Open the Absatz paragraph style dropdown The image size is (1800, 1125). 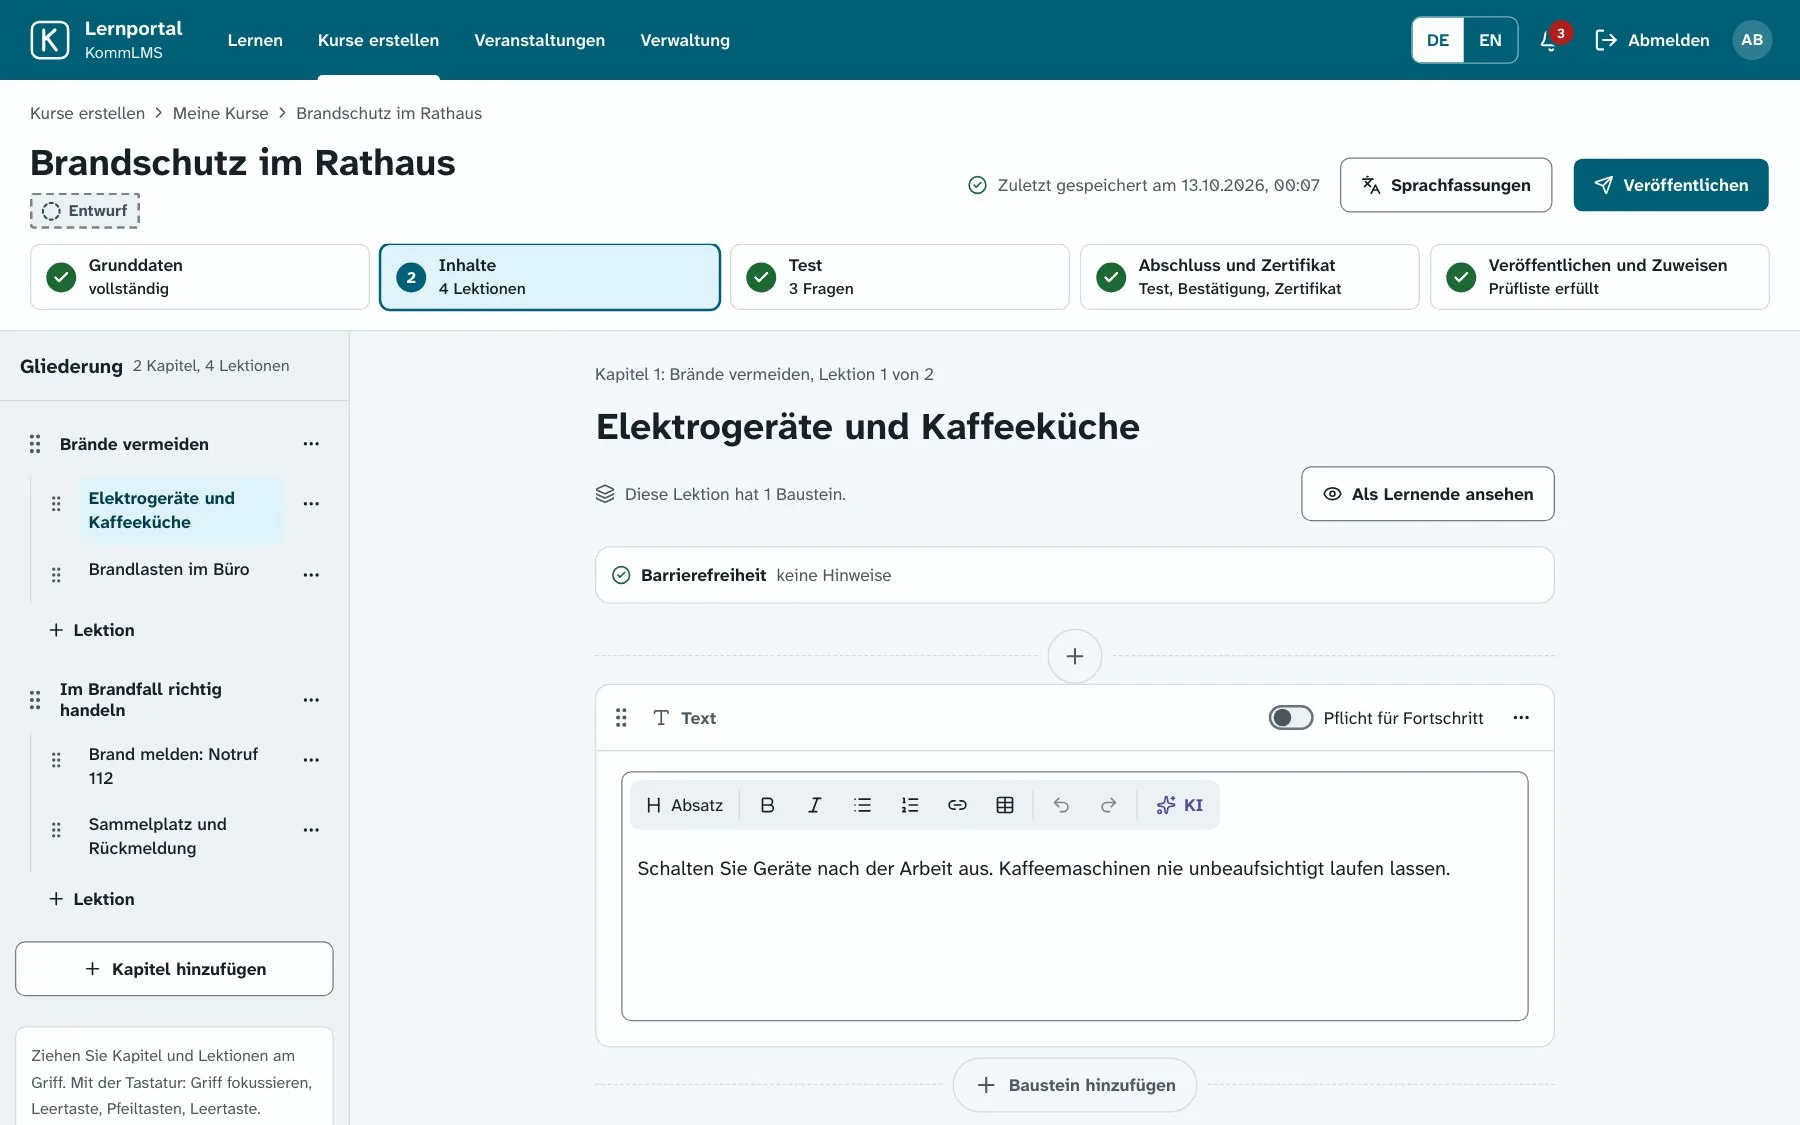(x=685, y=805)
